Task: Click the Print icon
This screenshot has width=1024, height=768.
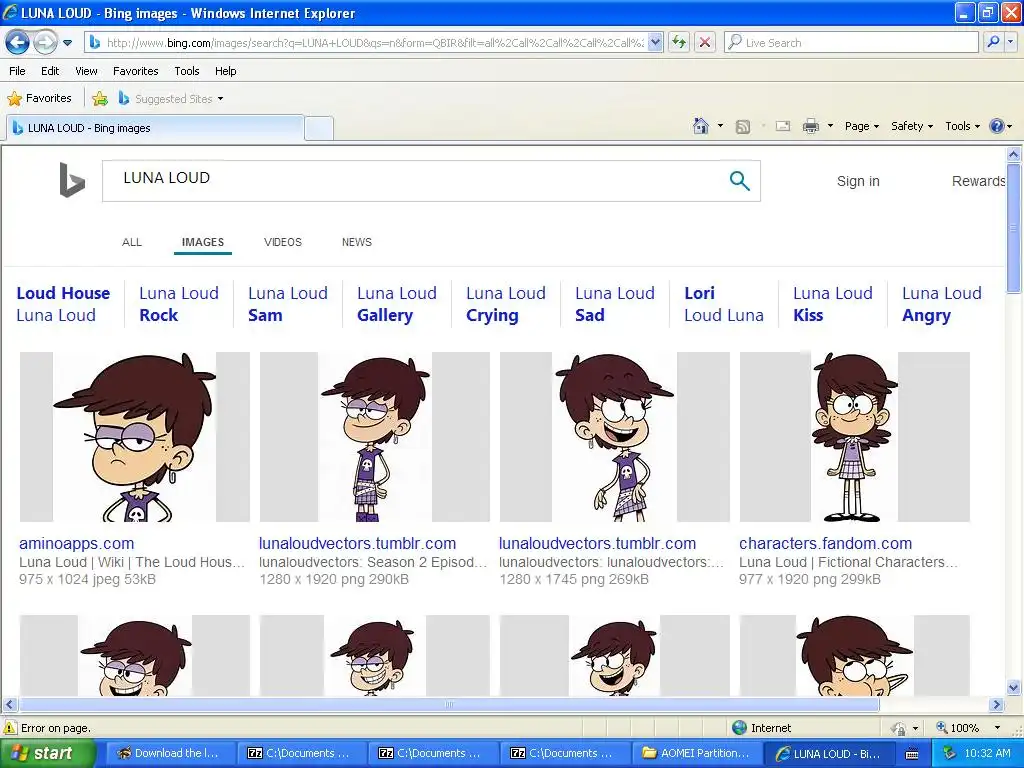Action: [x=810, y=126]
